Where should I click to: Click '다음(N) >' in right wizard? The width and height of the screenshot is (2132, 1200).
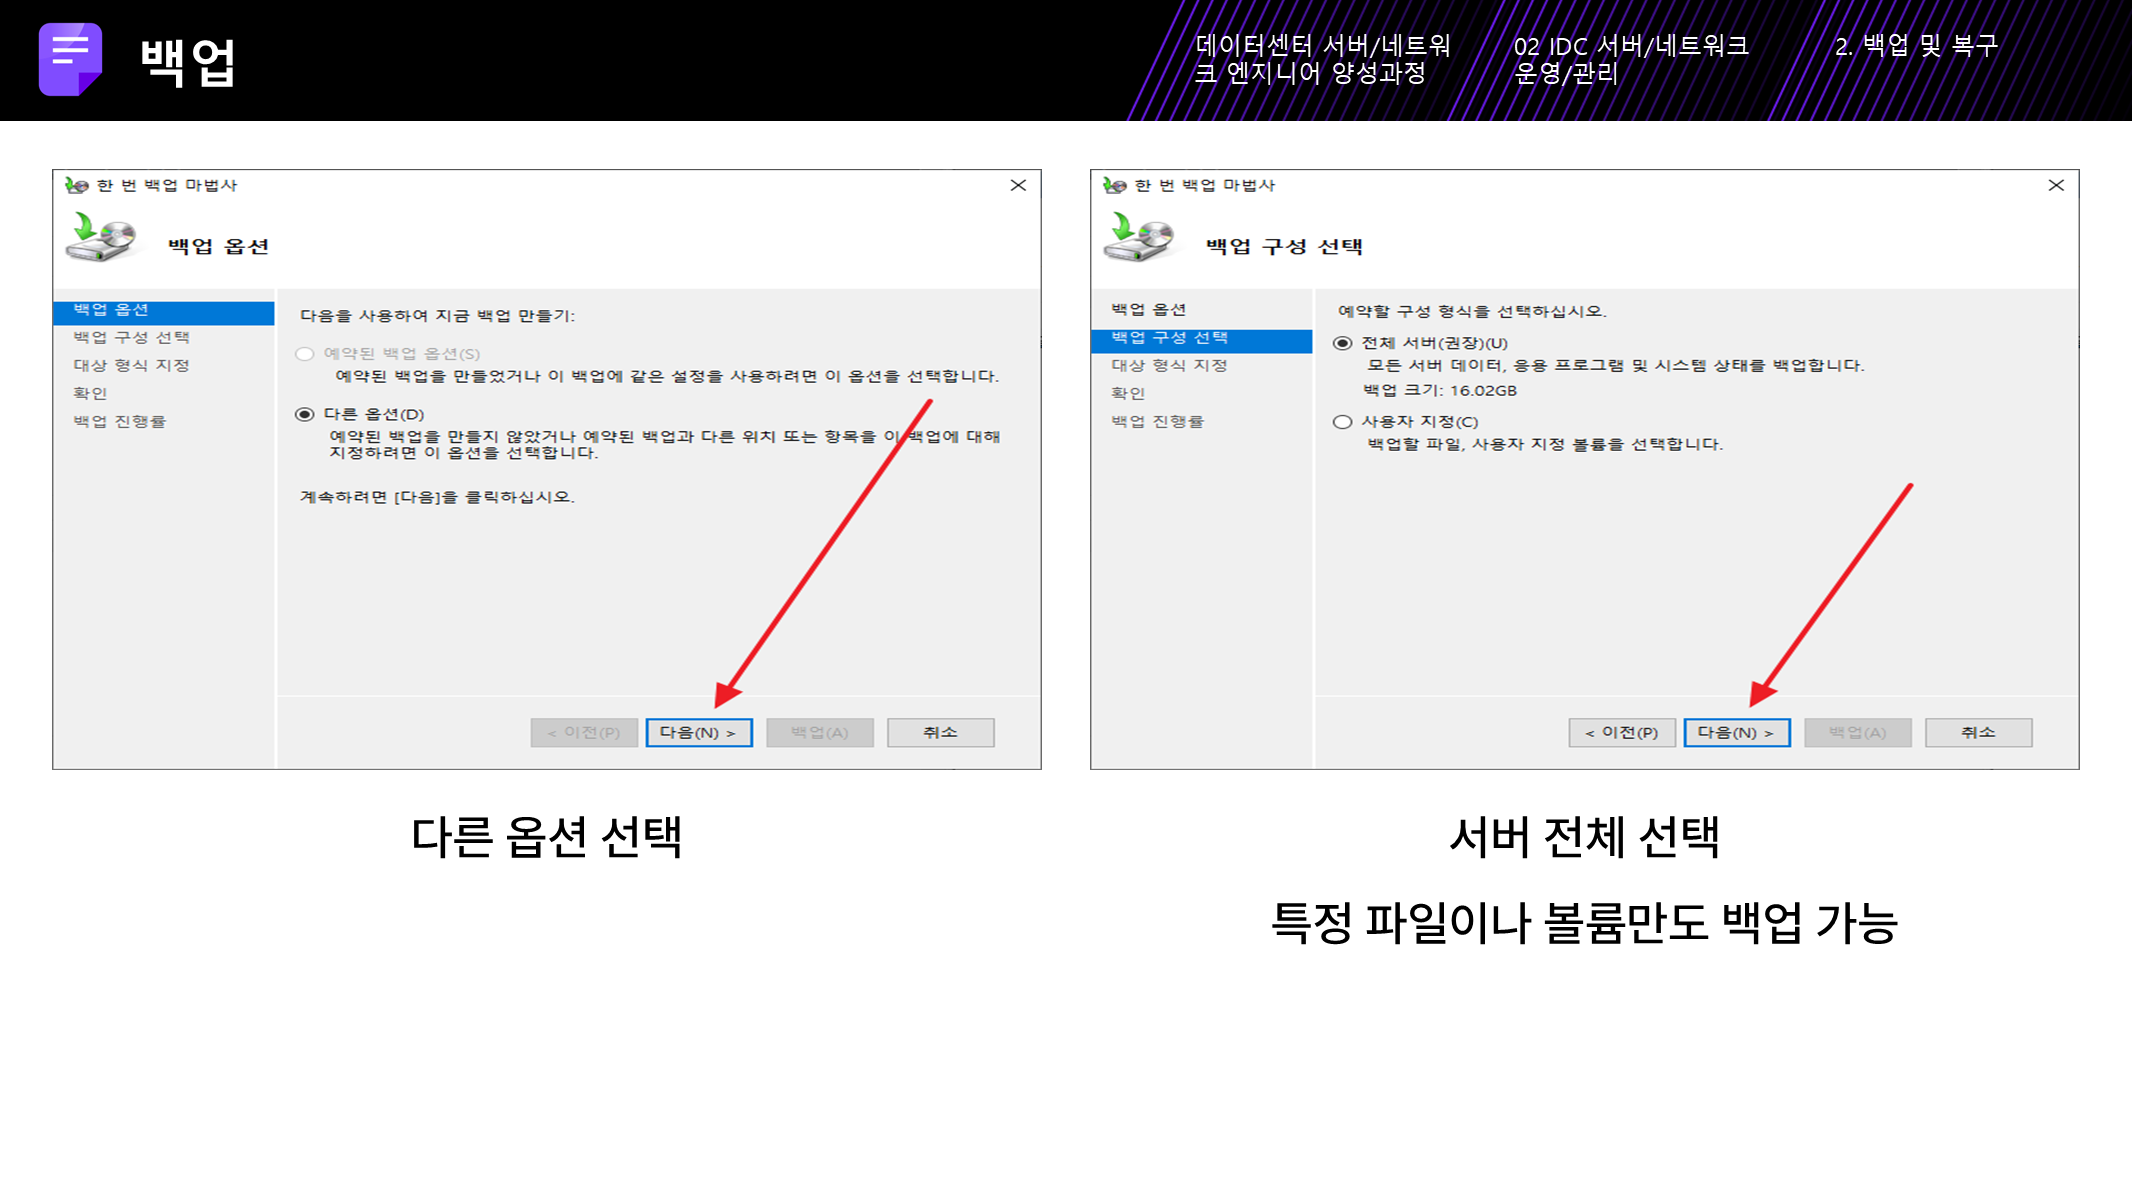(1736, 733)
